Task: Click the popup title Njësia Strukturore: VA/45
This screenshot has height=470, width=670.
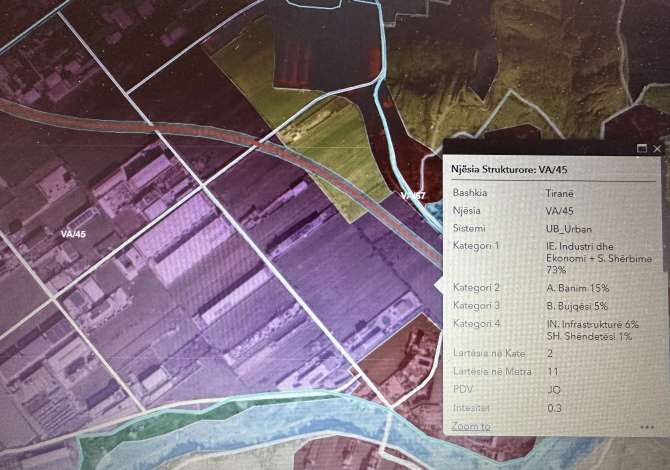Action: (509, 169)
